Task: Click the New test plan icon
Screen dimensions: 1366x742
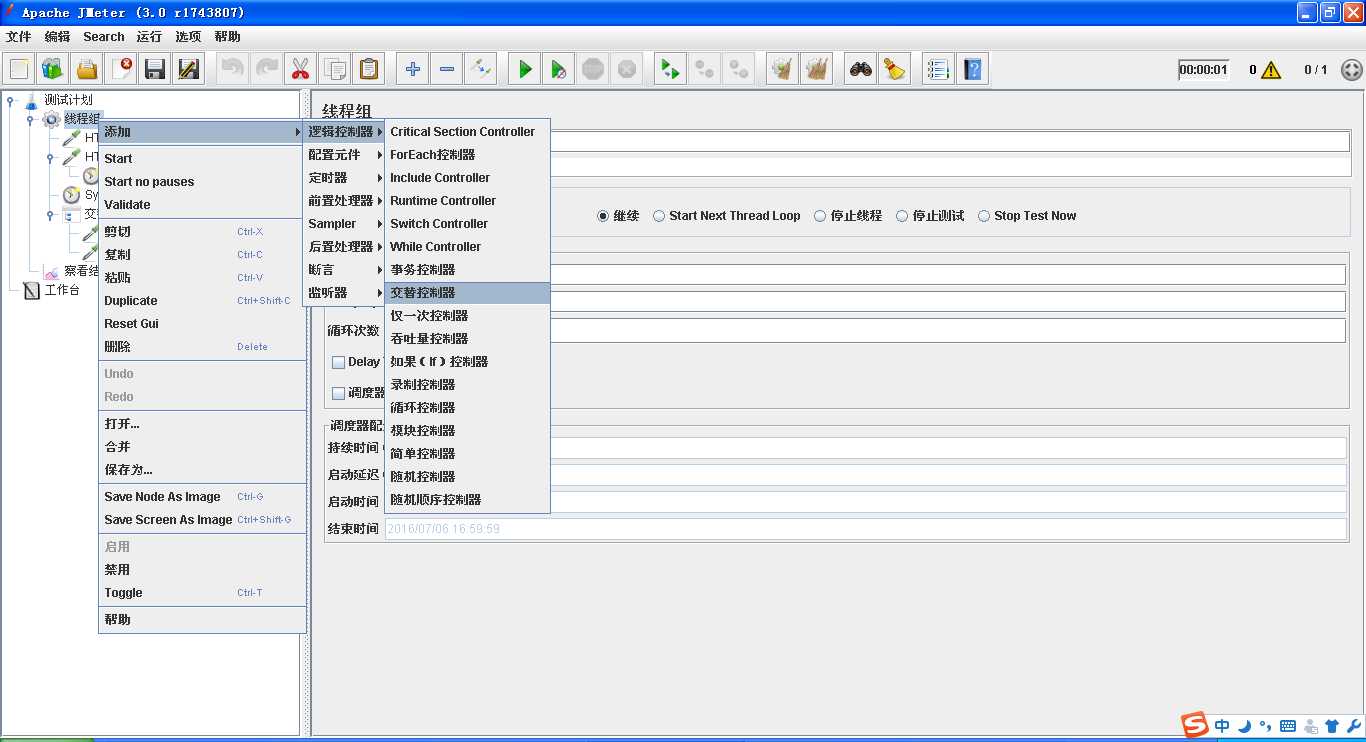Action: [19, 69]
